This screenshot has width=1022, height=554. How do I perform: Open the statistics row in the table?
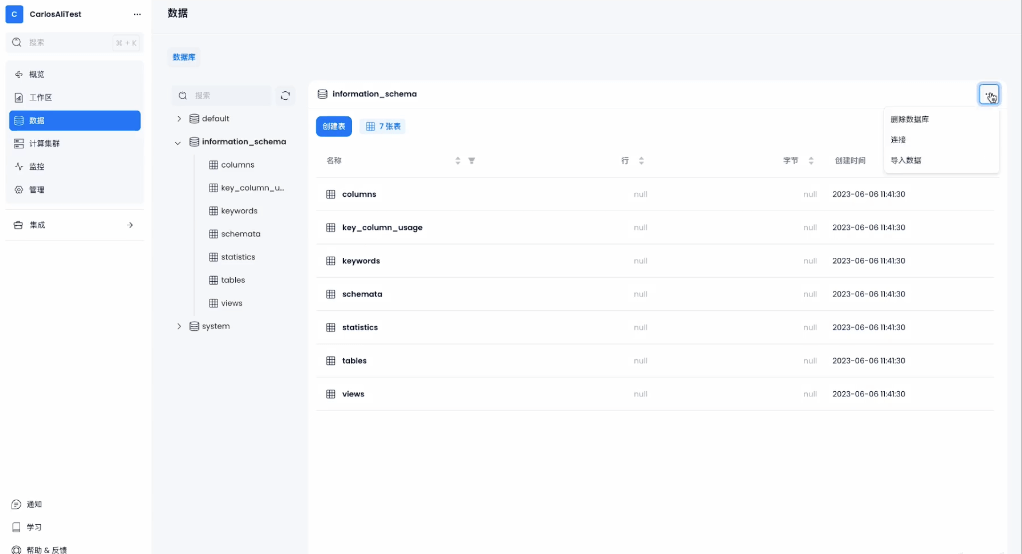pyautogui.click(x=655, y=327)
